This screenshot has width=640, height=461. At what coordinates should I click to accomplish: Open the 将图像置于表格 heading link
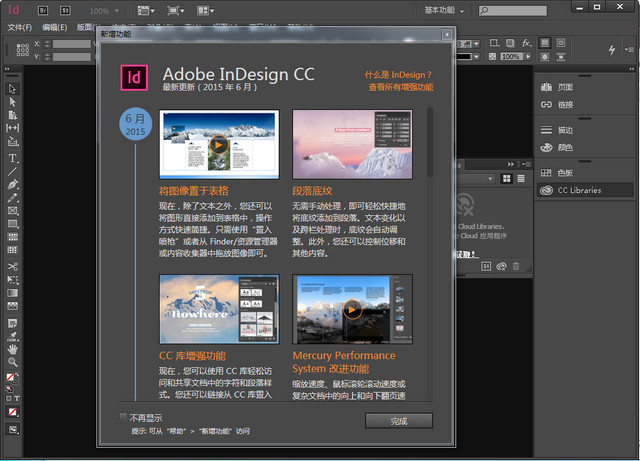194,191
